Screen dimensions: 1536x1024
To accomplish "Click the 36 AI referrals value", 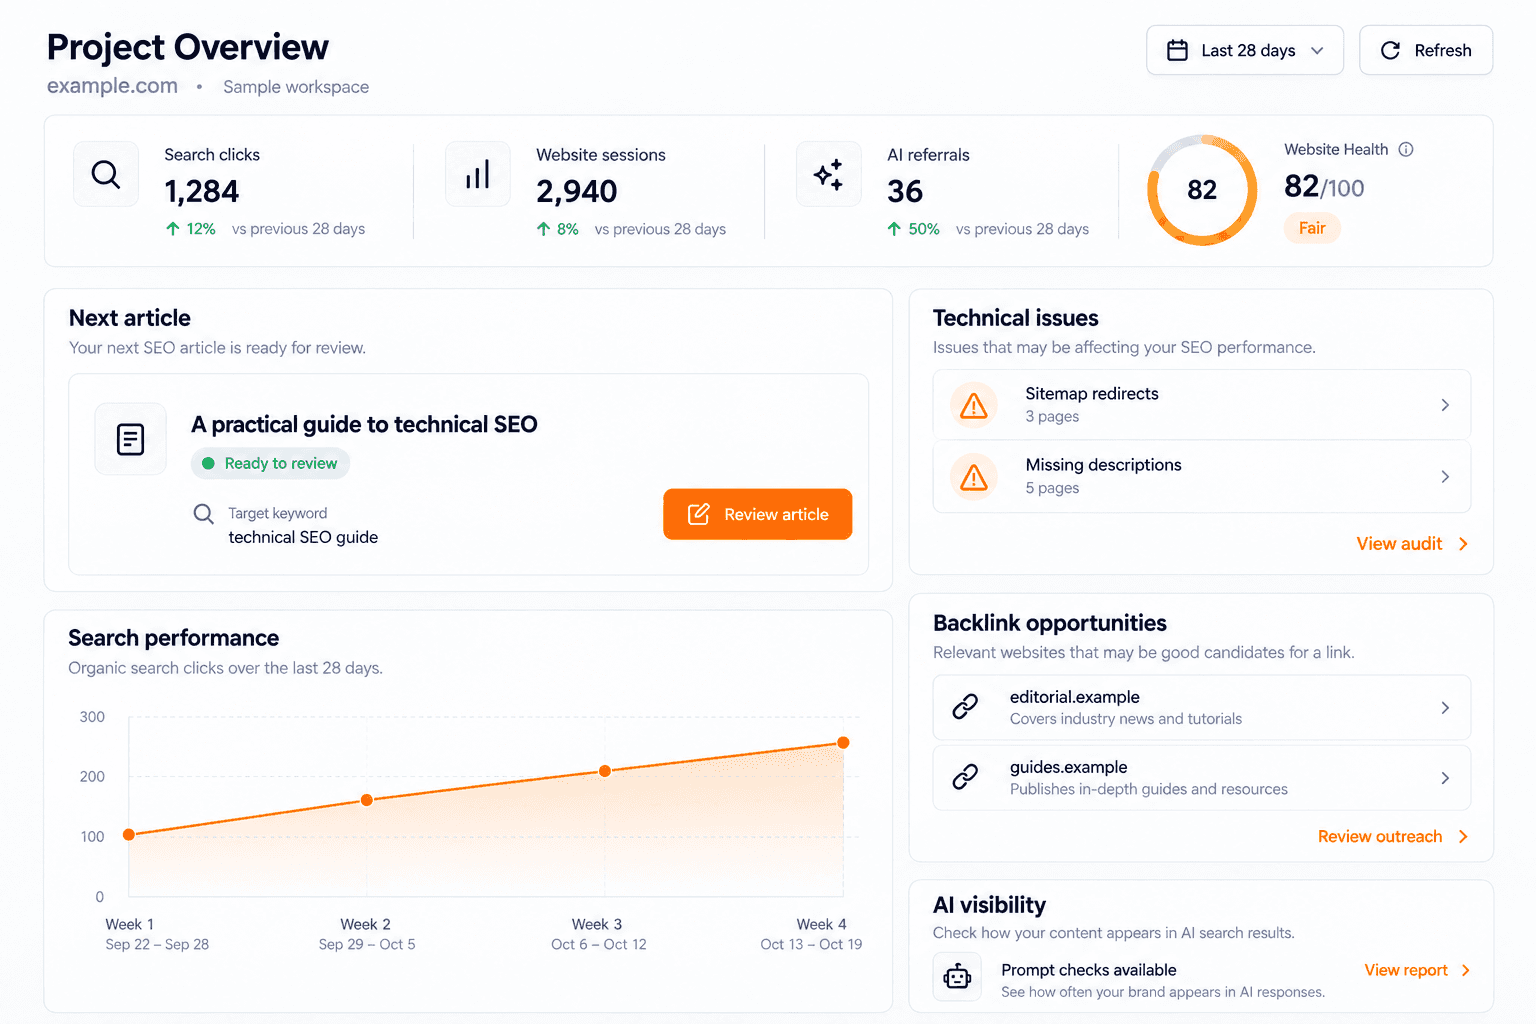I will (905, 191).
